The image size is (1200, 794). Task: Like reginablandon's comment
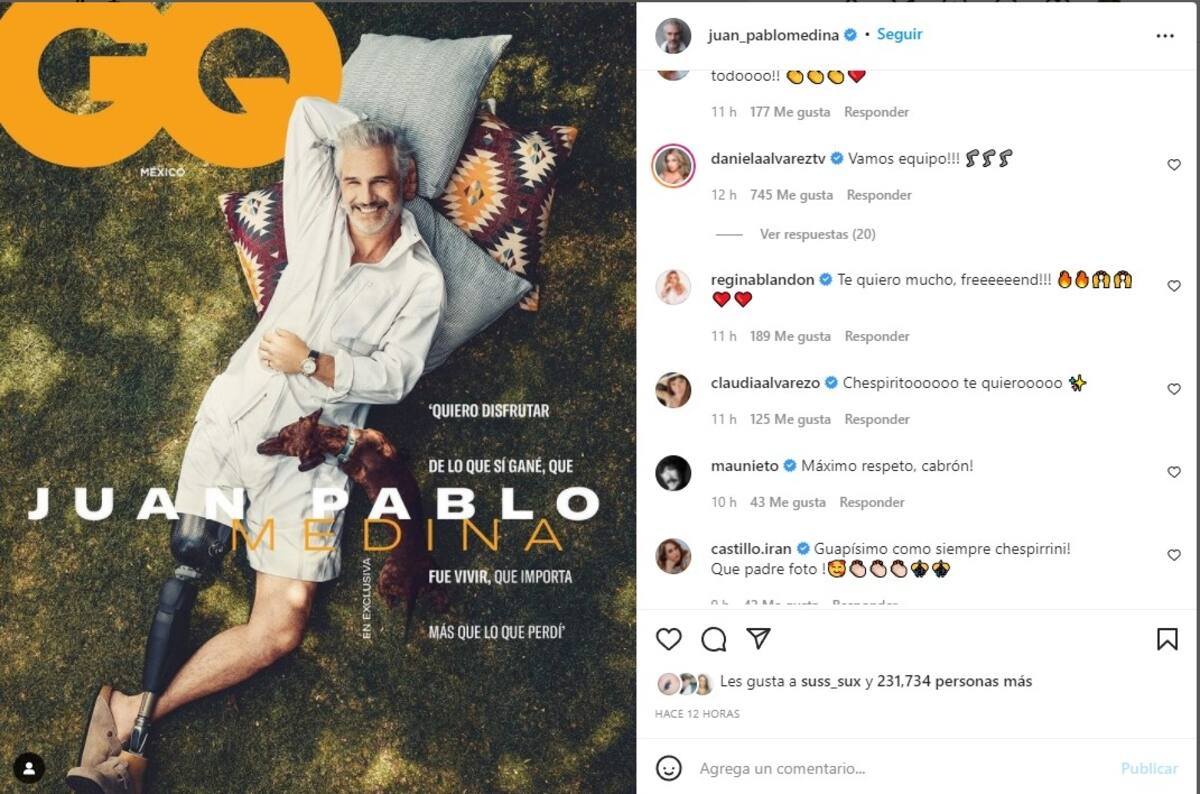[x=1174, y=286]
